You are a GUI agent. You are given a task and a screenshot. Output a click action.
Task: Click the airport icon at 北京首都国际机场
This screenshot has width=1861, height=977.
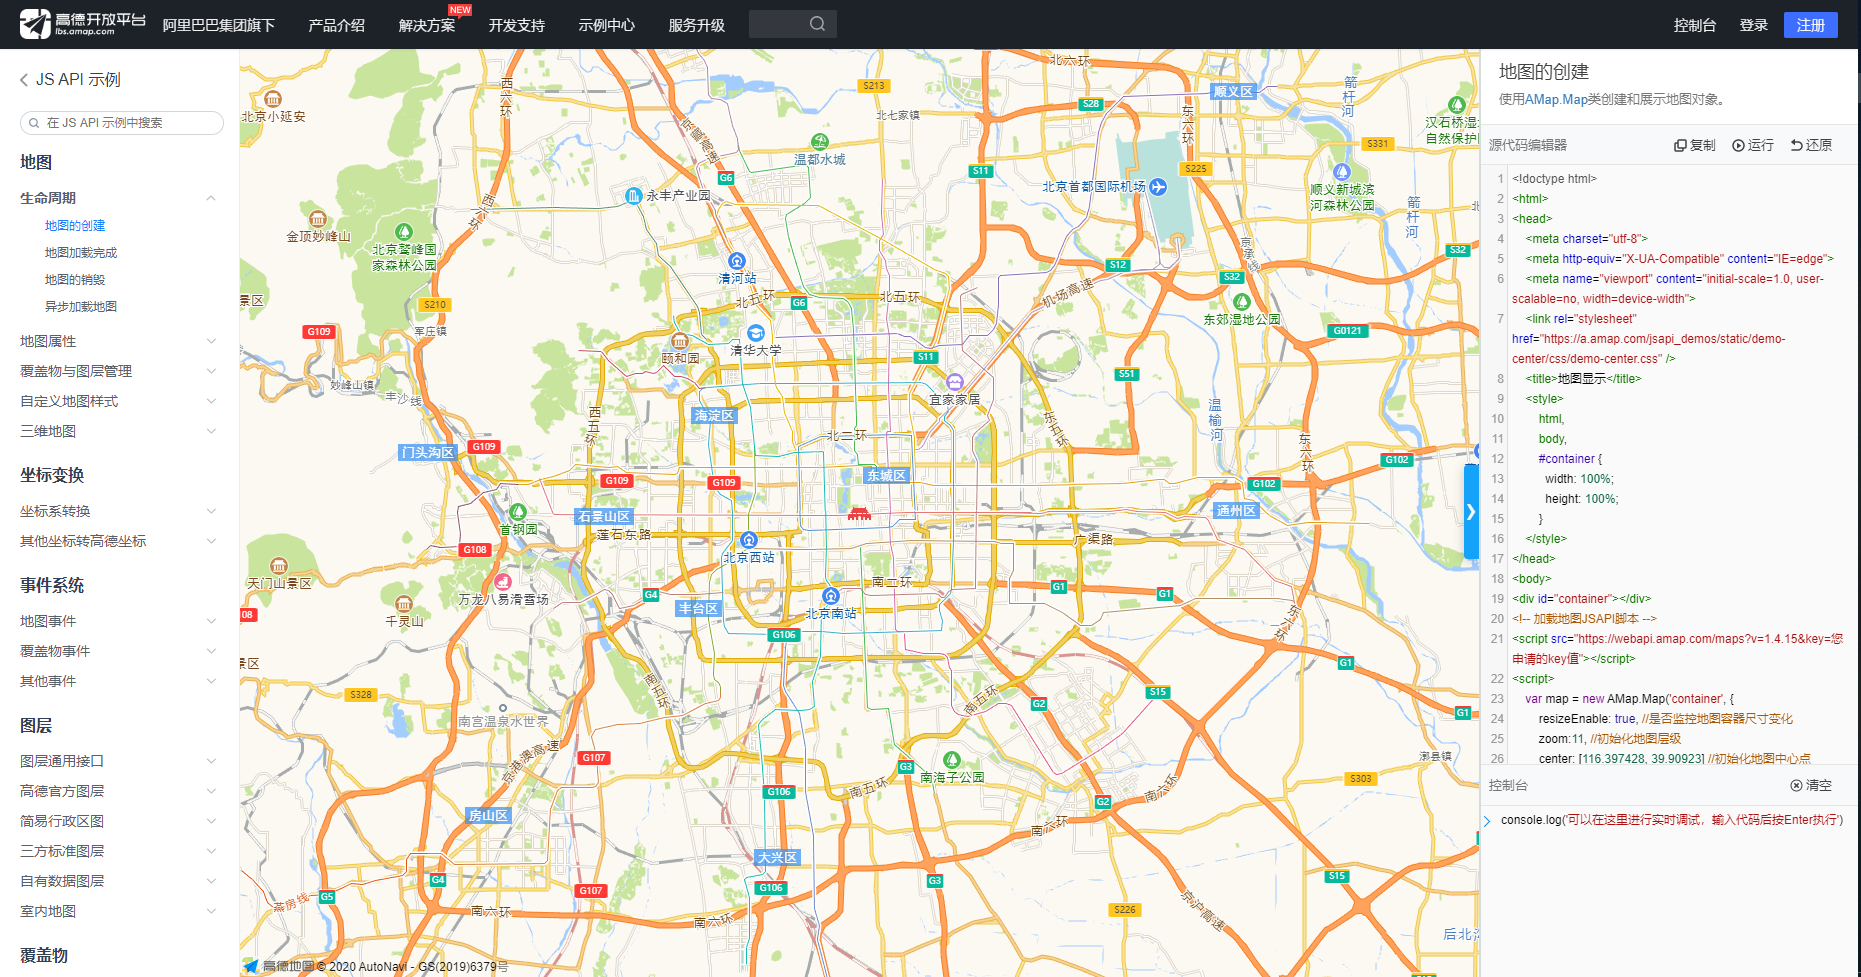[x=1158, y=187]
